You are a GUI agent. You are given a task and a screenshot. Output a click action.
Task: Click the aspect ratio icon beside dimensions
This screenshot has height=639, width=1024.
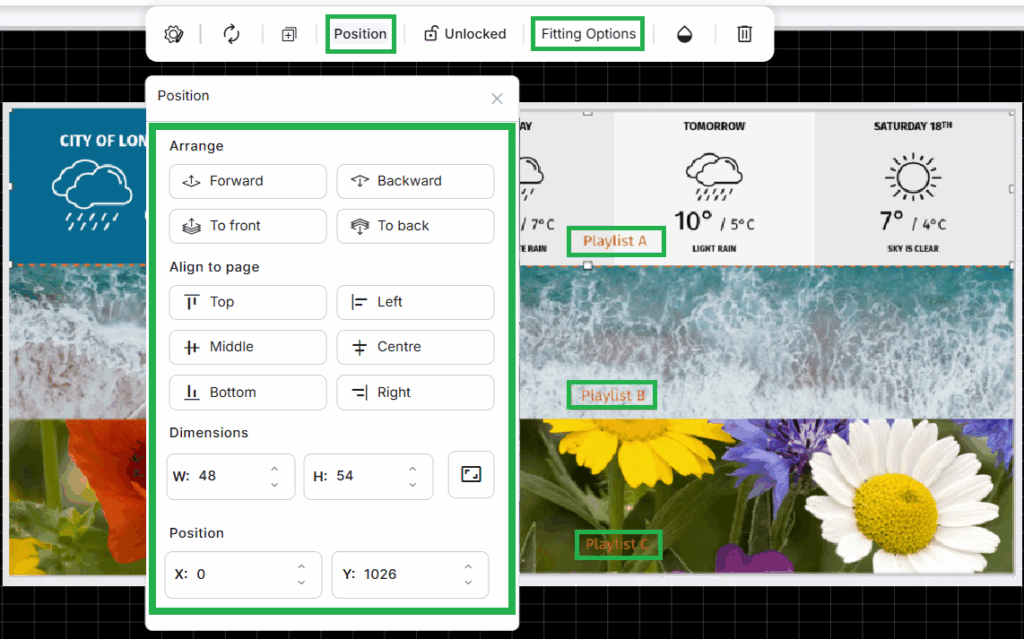tap(471, 474)
